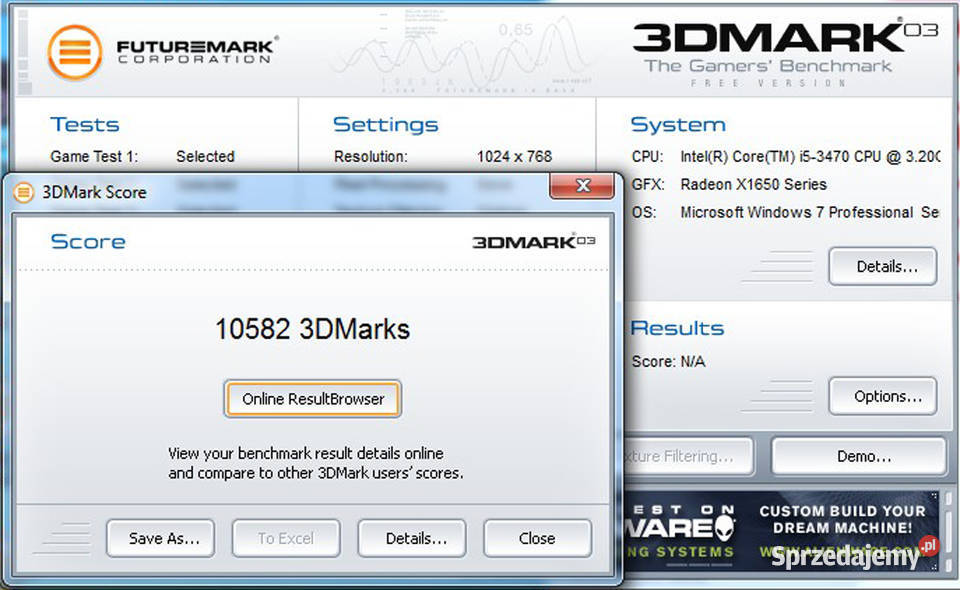Click the Alienware advertisement banner

click(781, 531)
